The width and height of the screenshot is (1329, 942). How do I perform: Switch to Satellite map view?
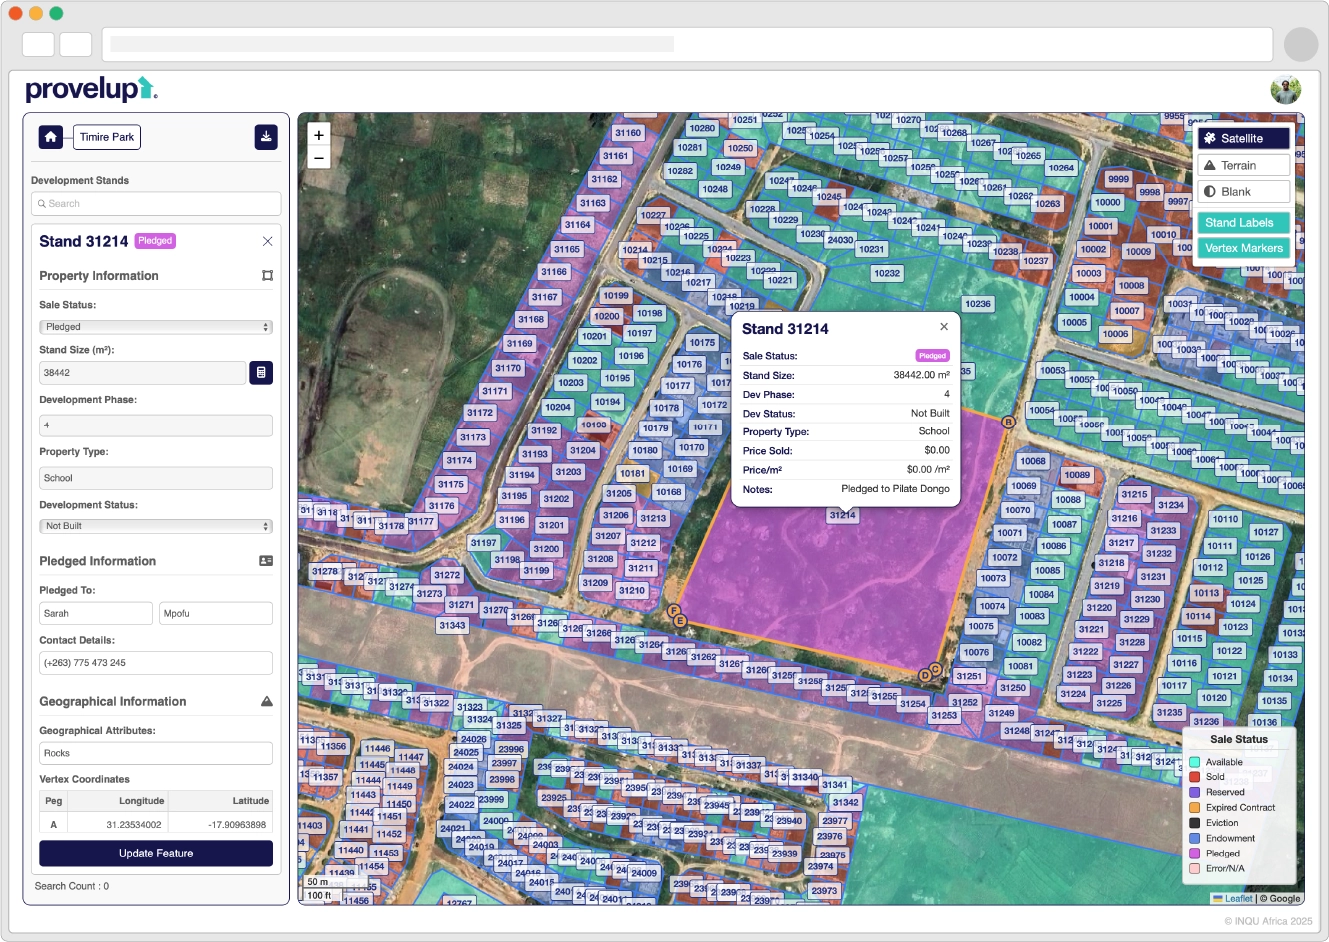[1243, 139]
